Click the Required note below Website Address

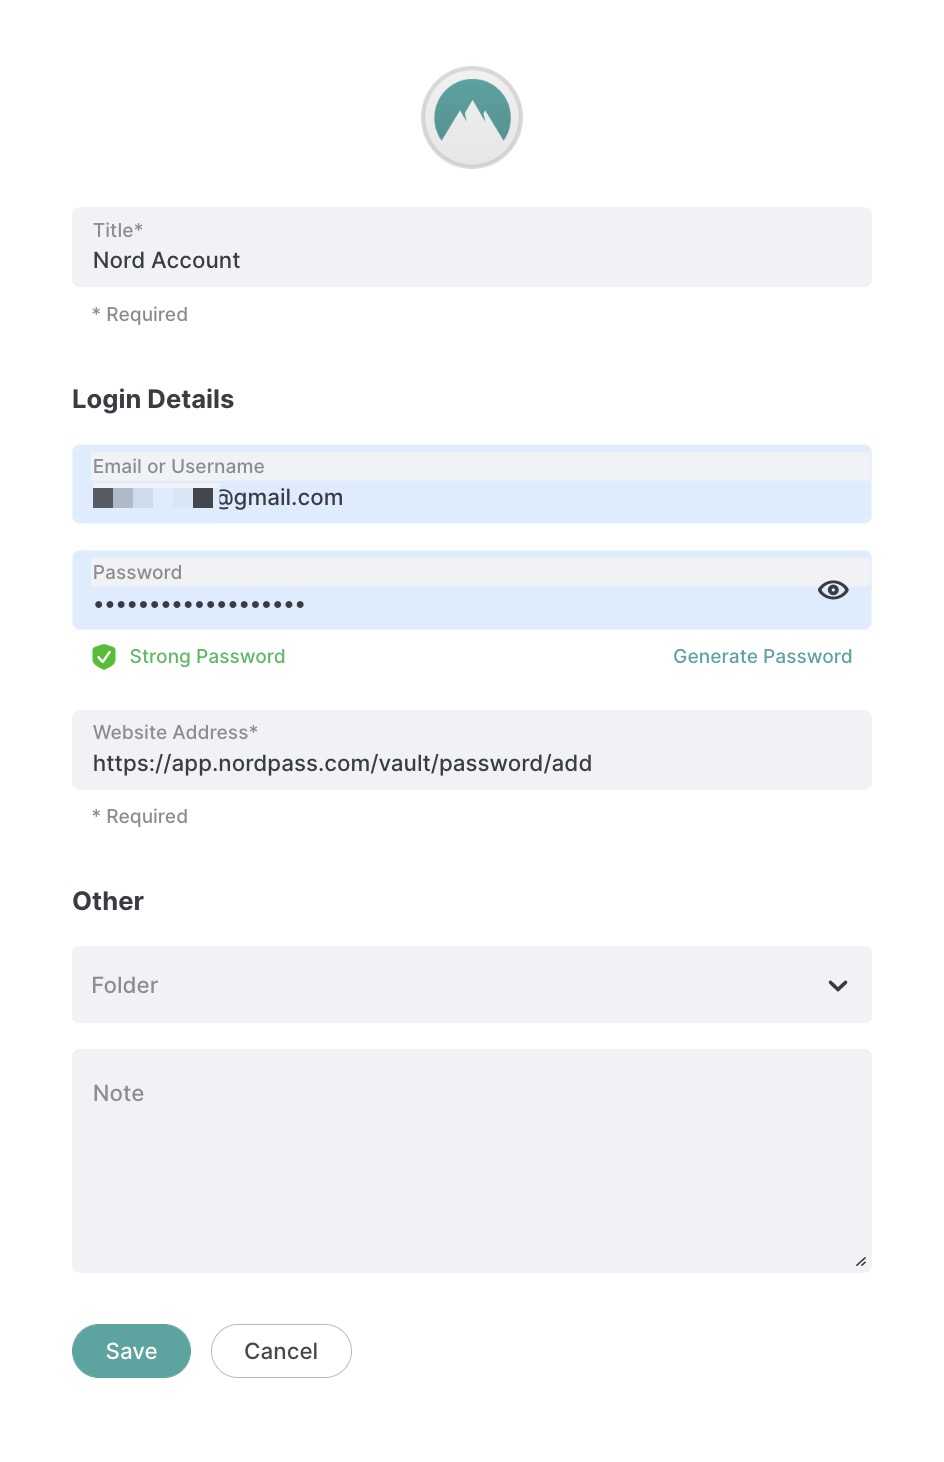pyautogui.click(x=140, y=816)
